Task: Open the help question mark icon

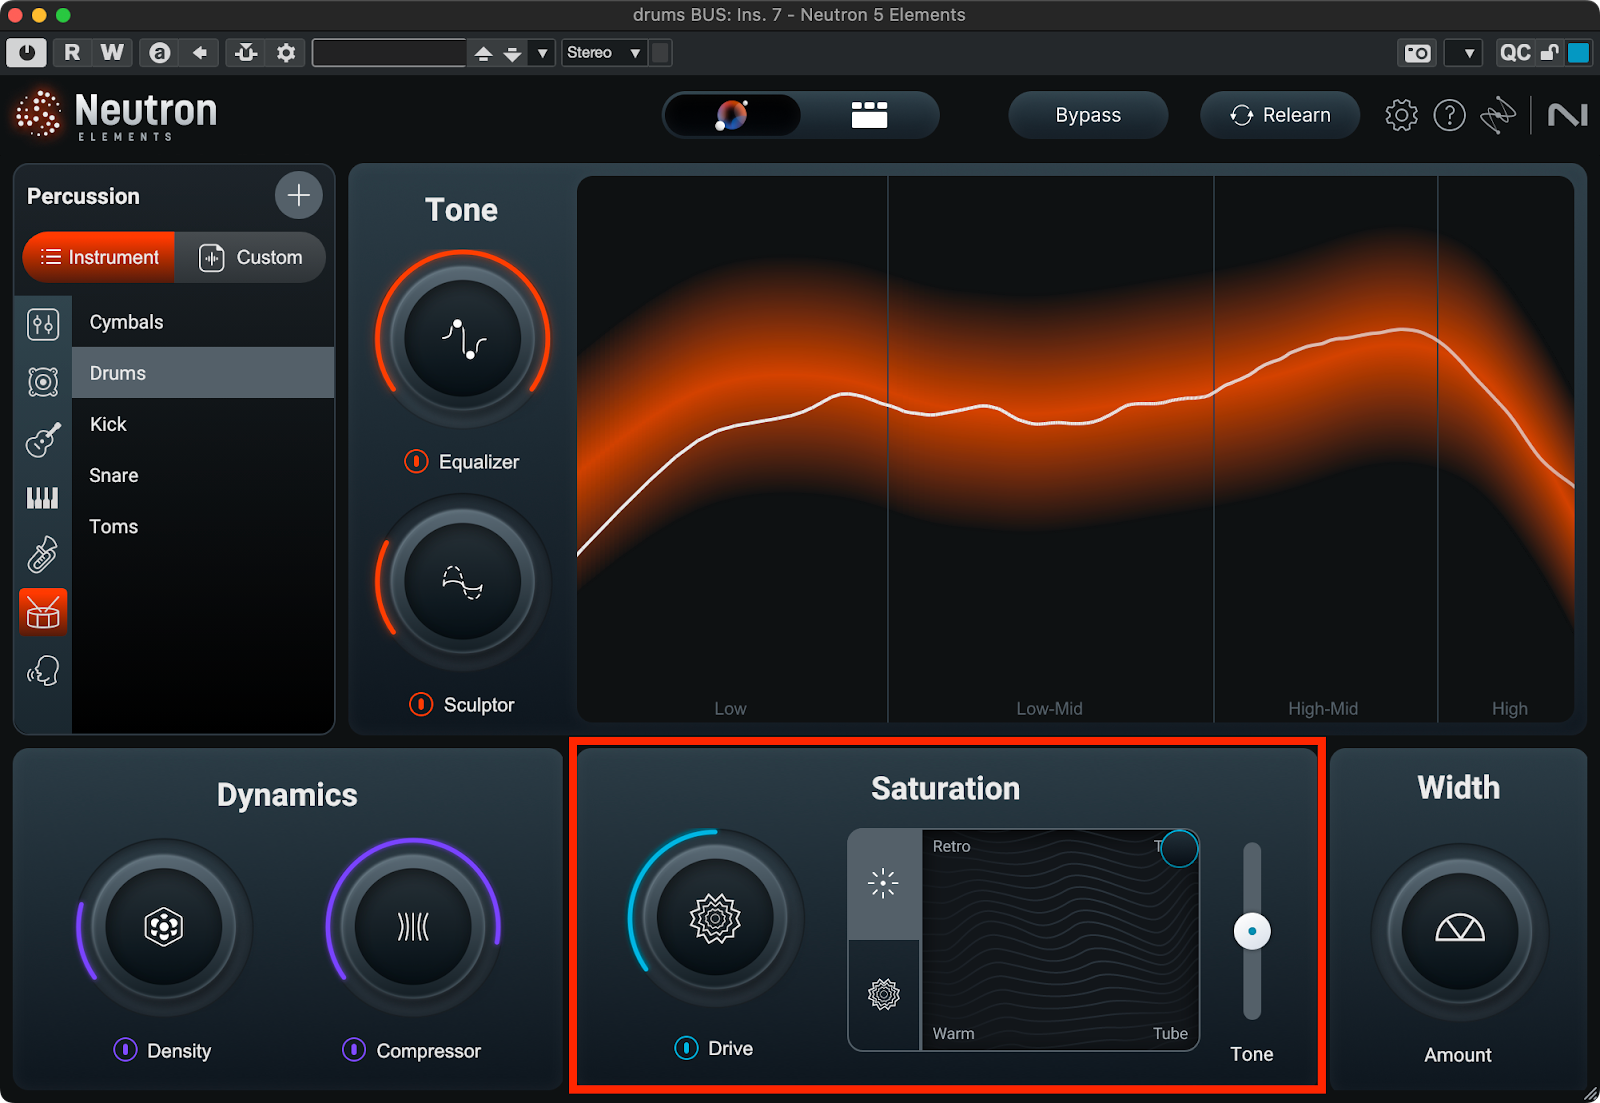Action: 1449,115
